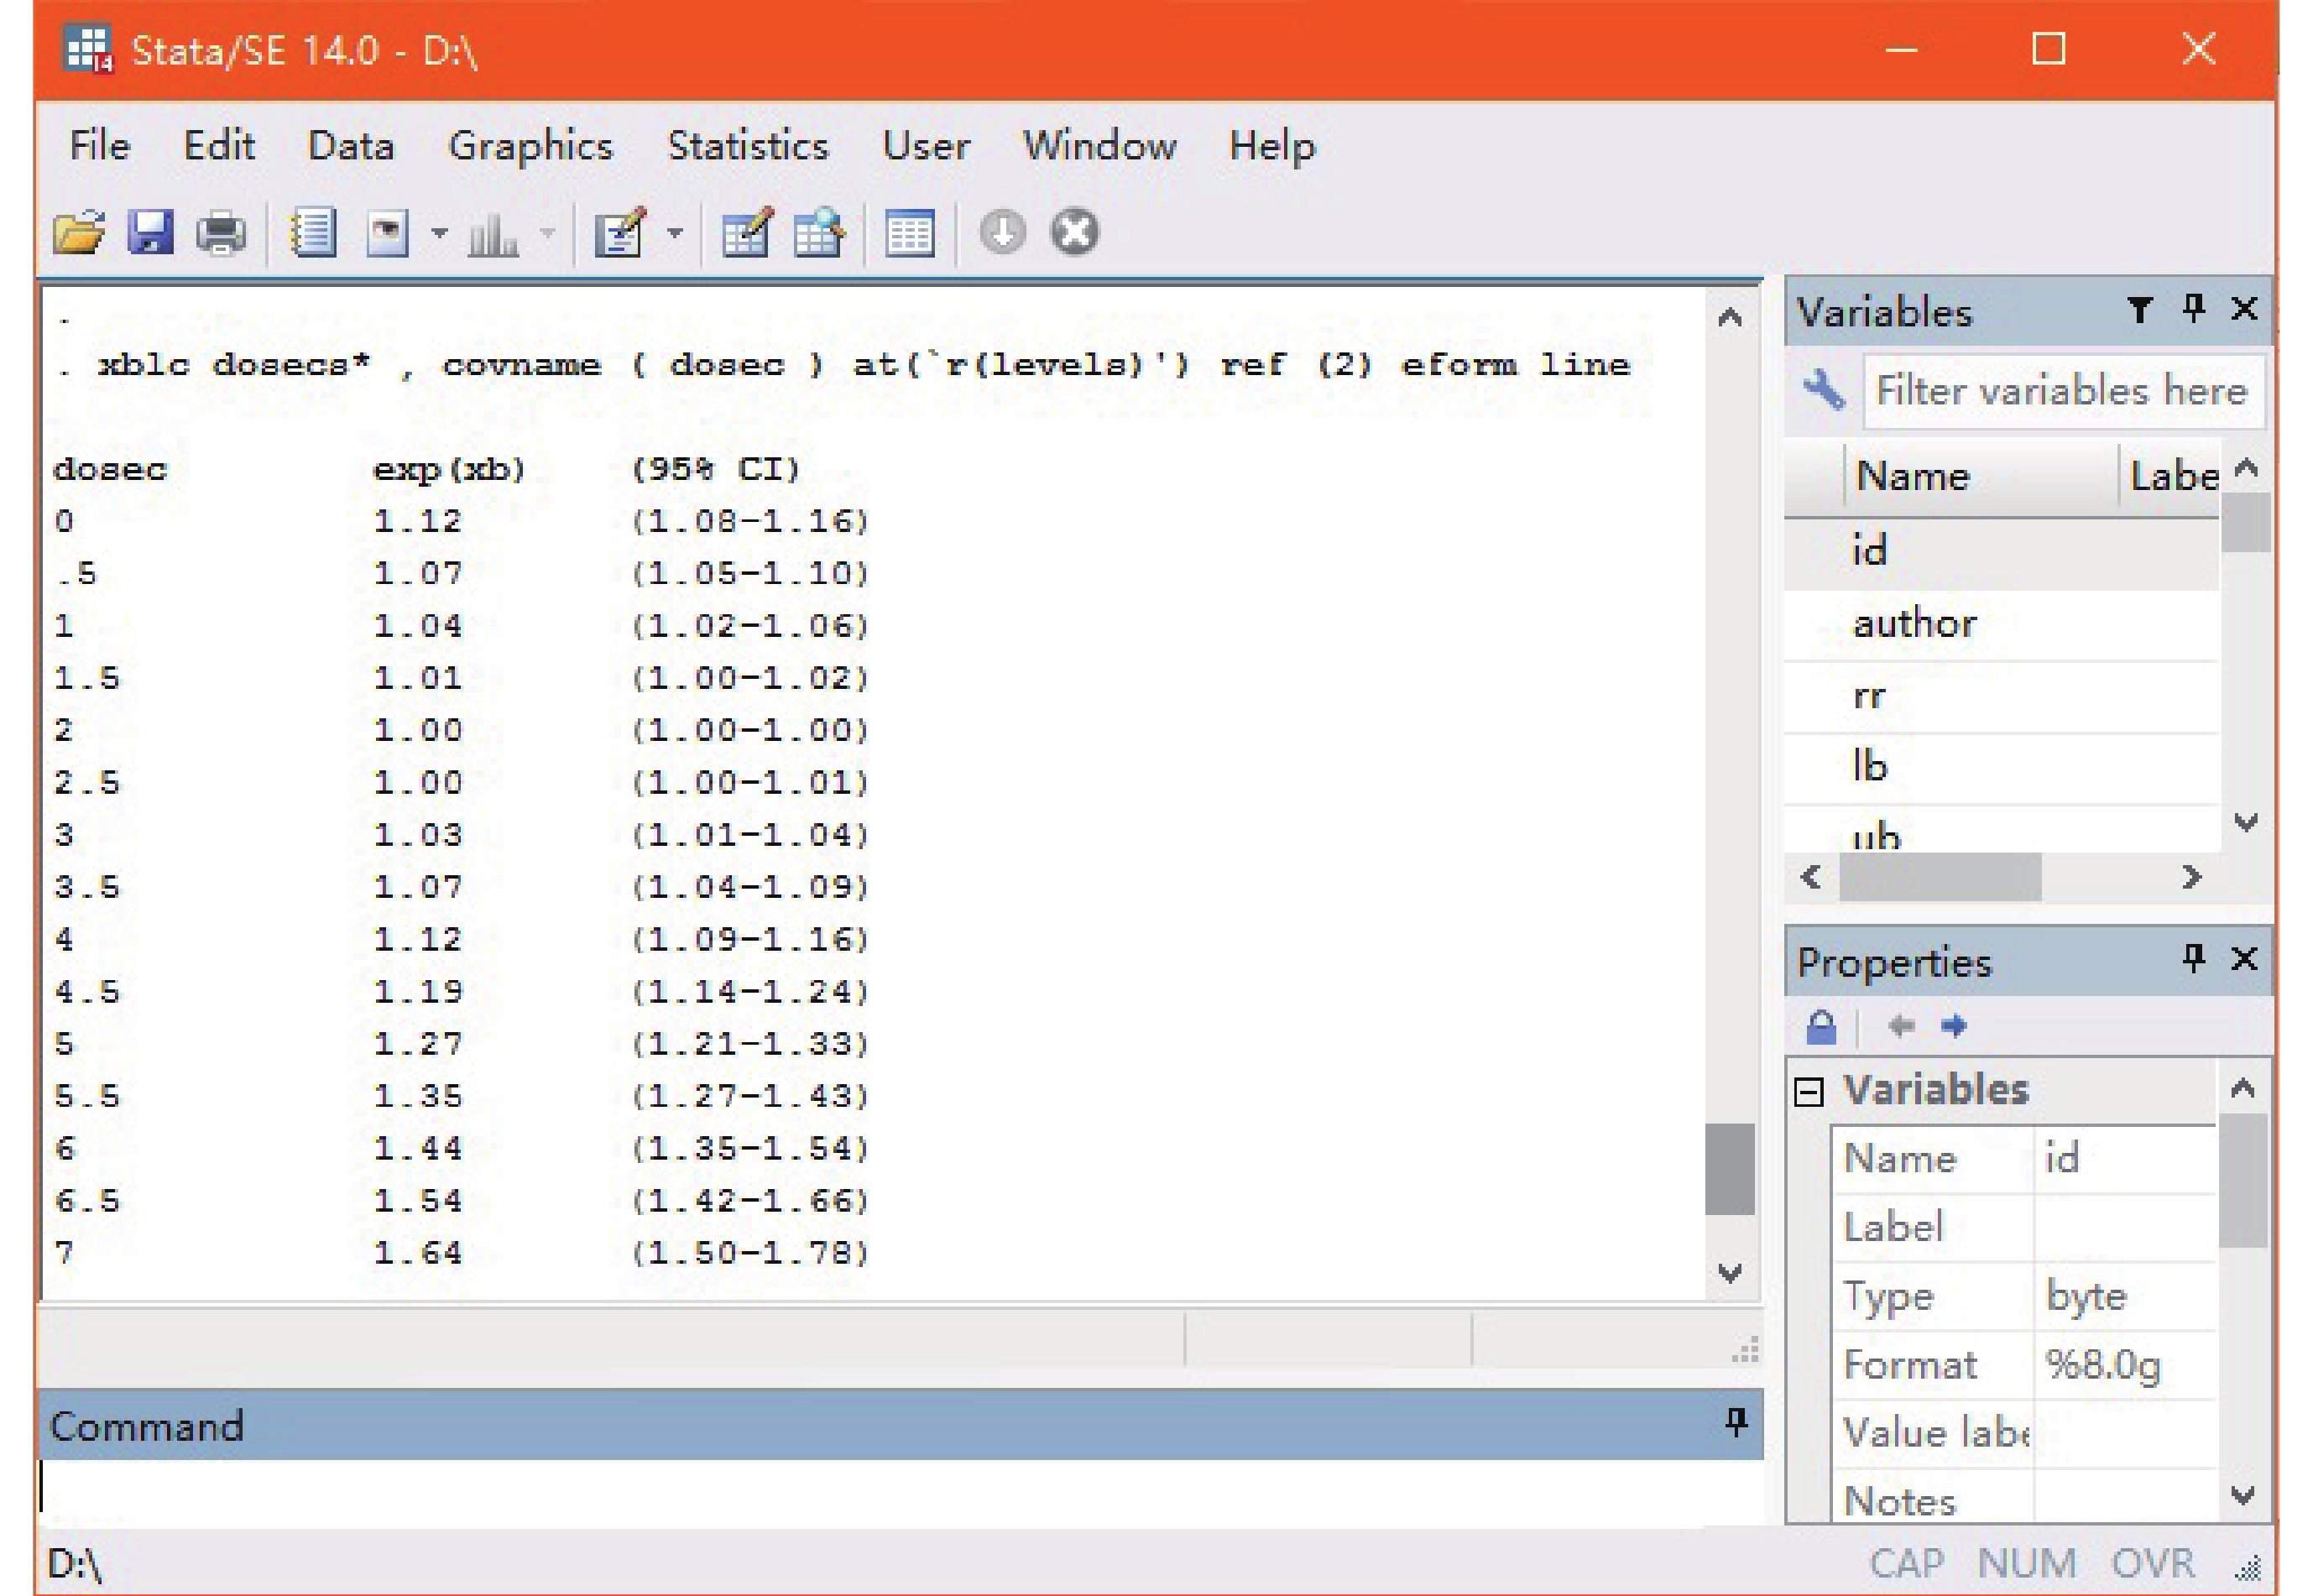This screenshot has width=2313, height=1596.
Task: Open the Graph dropdown arrow
Action: click(x=547, y=234)
